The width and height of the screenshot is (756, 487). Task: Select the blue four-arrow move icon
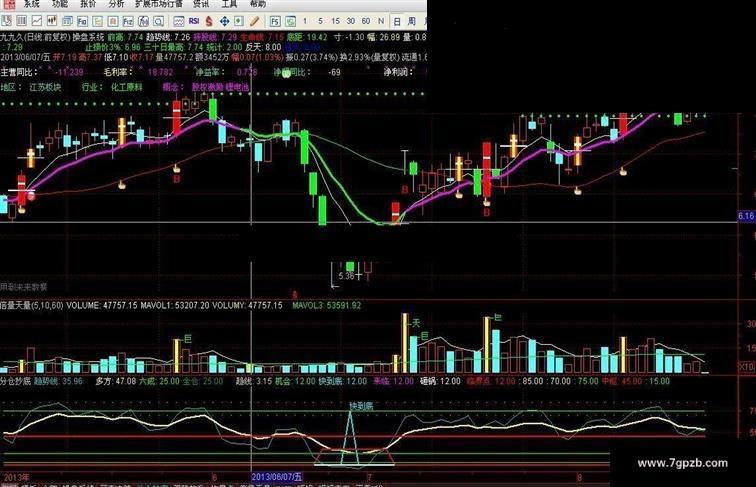point(224,21)
